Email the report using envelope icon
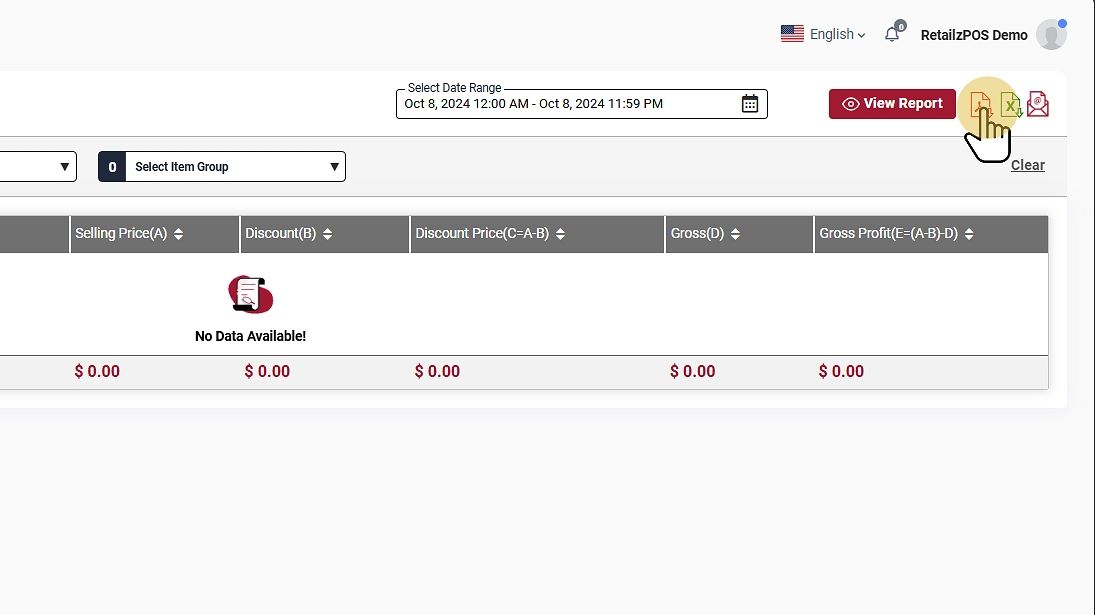1095x615 pixels. (1038, 104)
